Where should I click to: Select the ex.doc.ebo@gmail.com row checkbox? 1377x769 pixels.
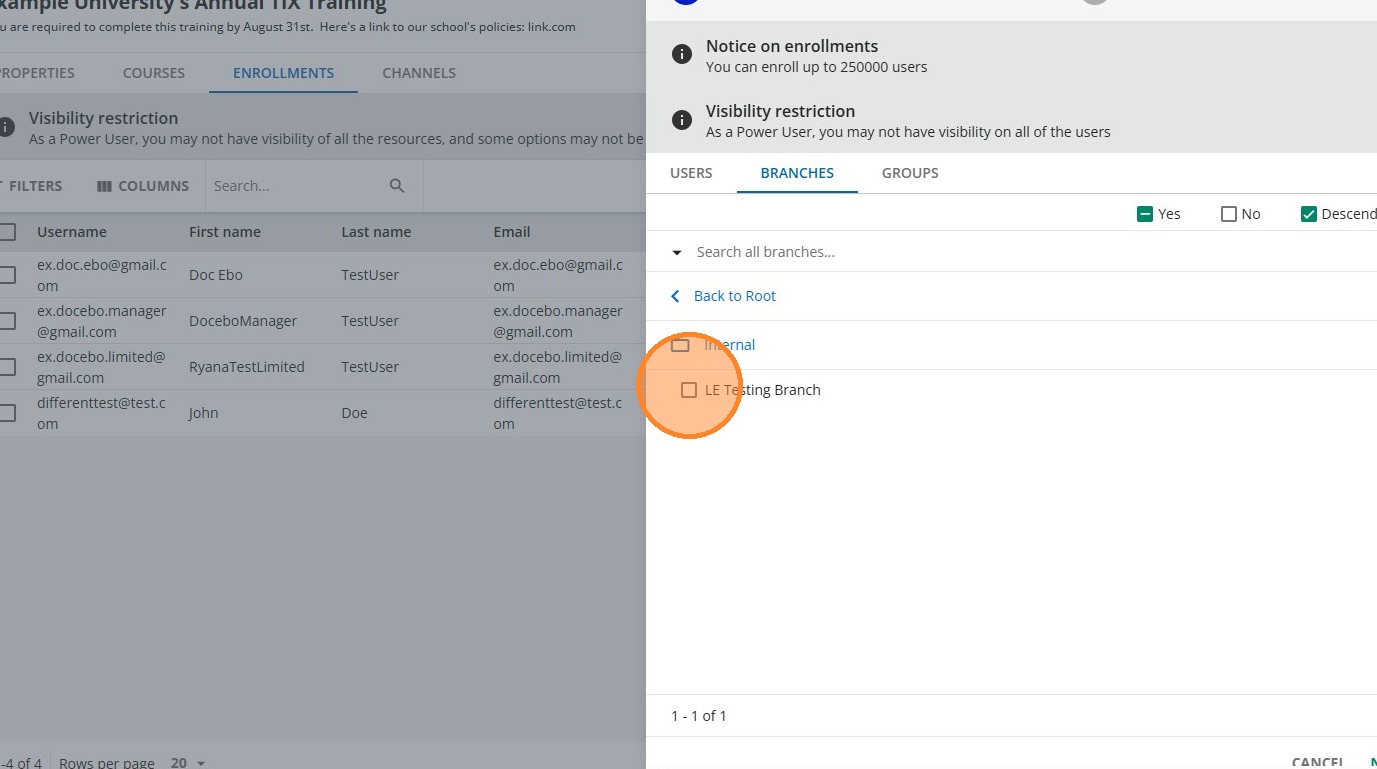pyautogui.click(x=8, y=275)
